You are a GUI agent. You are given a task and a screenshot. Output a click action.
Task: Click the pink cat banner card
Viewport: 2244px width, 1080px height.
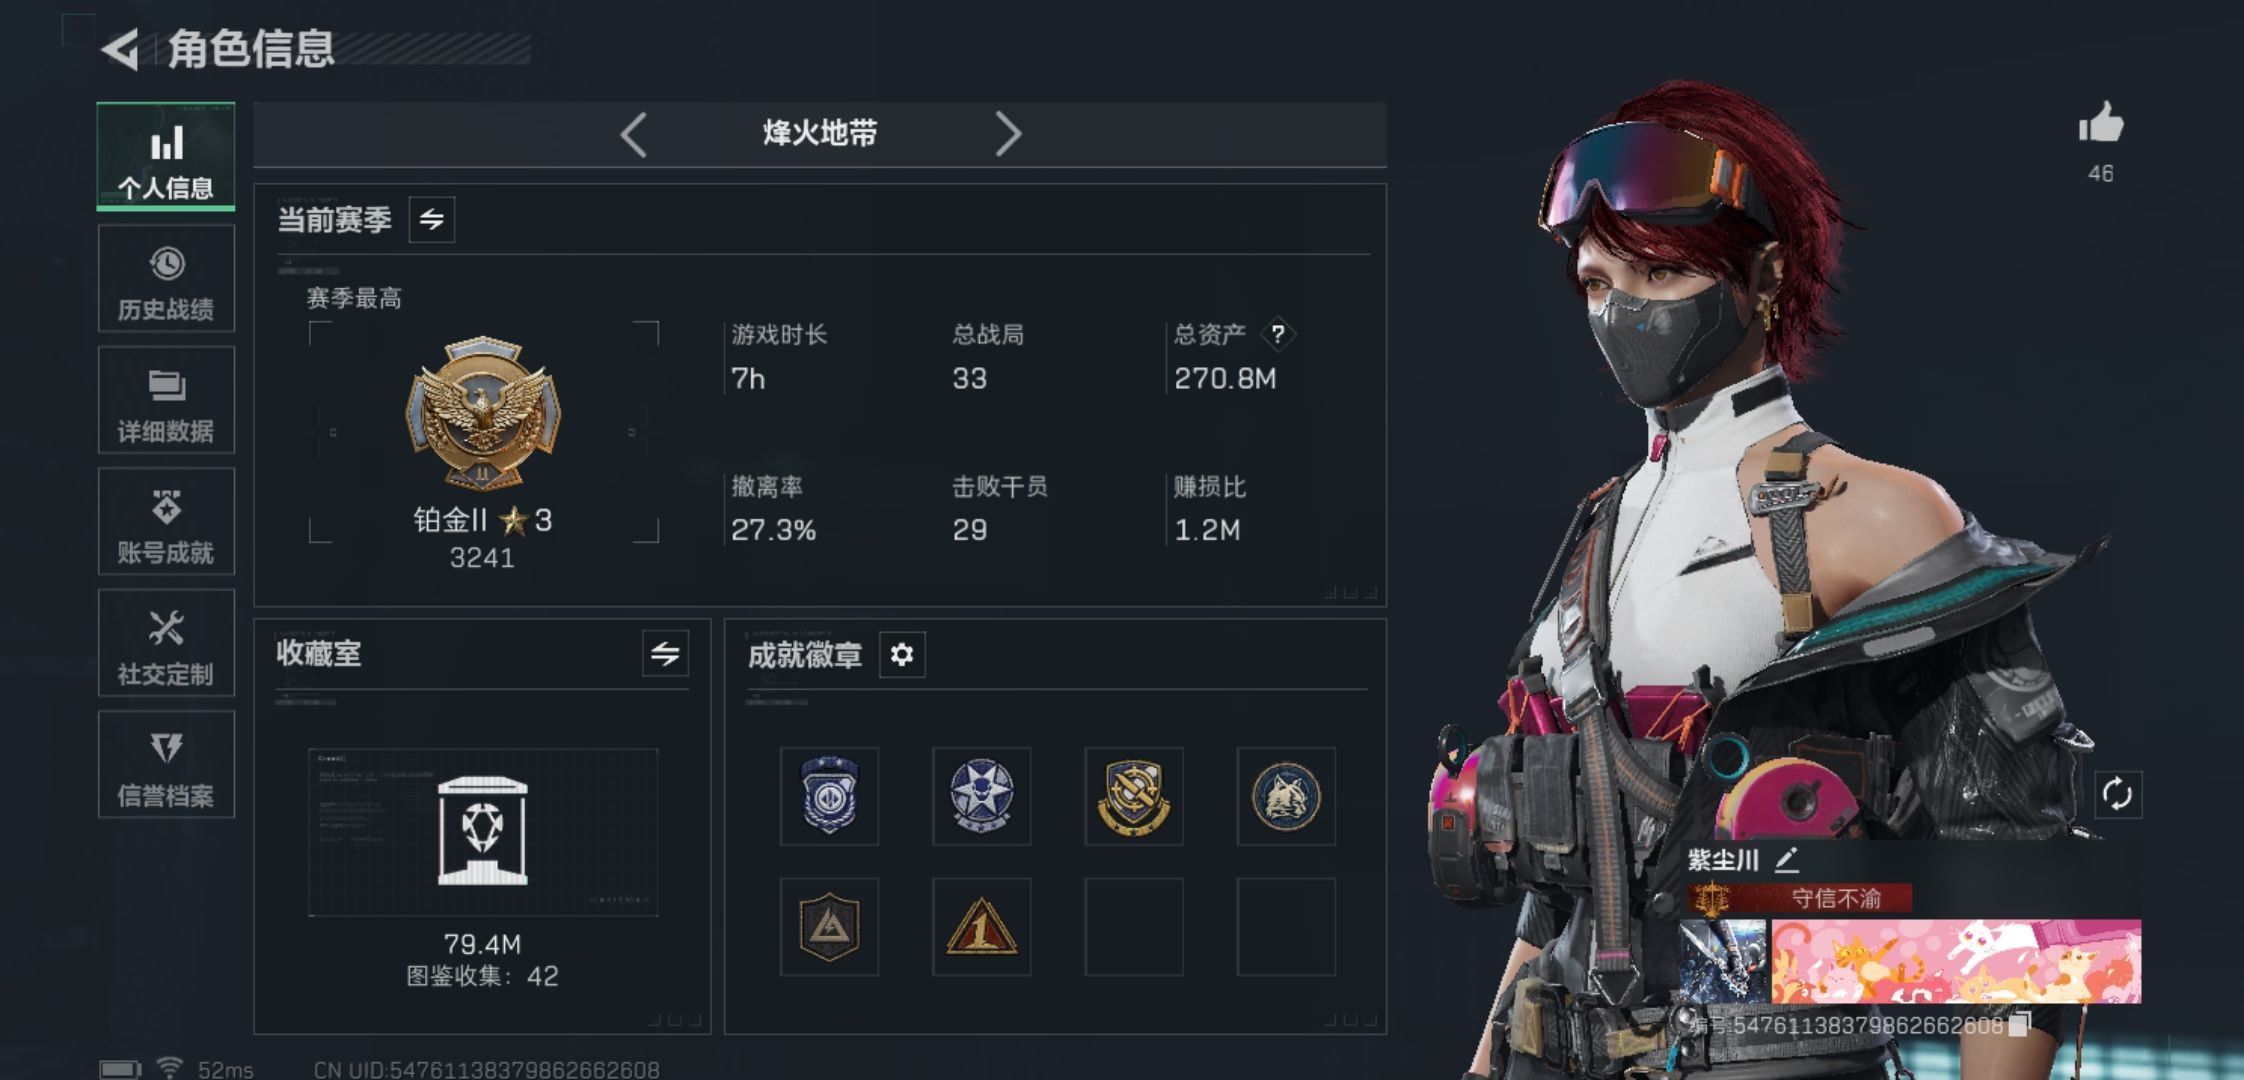click(x=1956, y=961)
